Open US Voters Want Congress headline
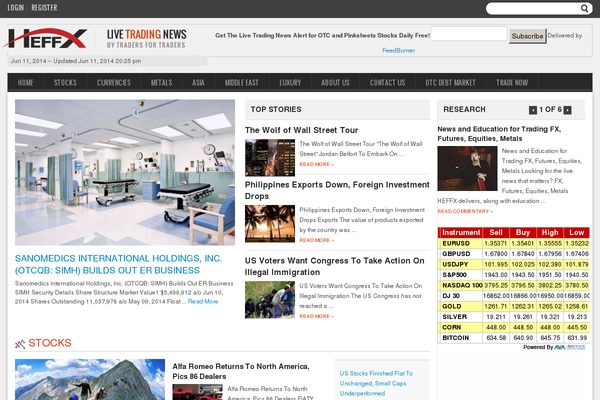This screenshot has width=600, height=400. pyautogui.click(x=334, y=266)
